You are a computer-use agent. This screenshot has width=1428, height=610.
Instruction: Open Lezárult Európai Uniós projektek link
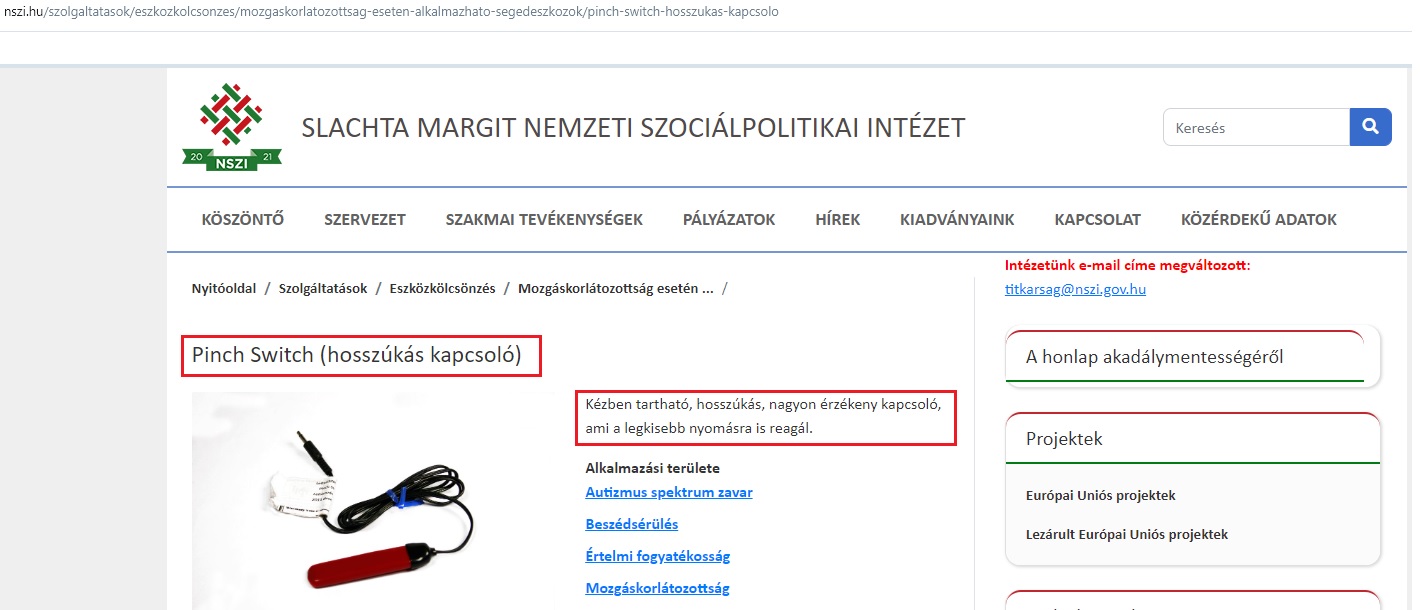tap(1126, 534)
